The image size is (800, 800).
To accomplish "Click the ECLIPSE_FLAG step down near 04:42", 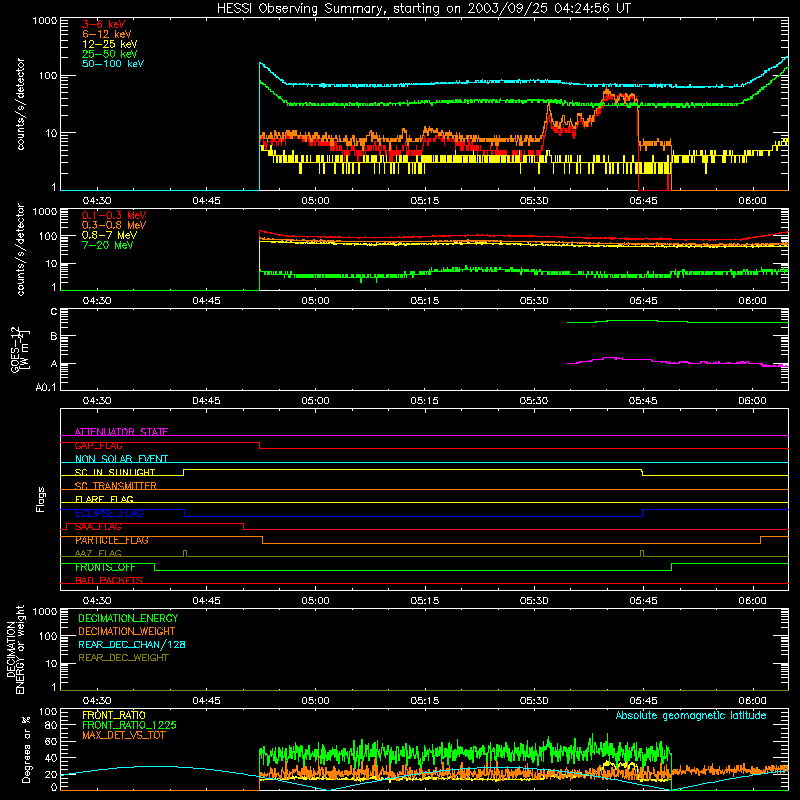I will (184, 513).
